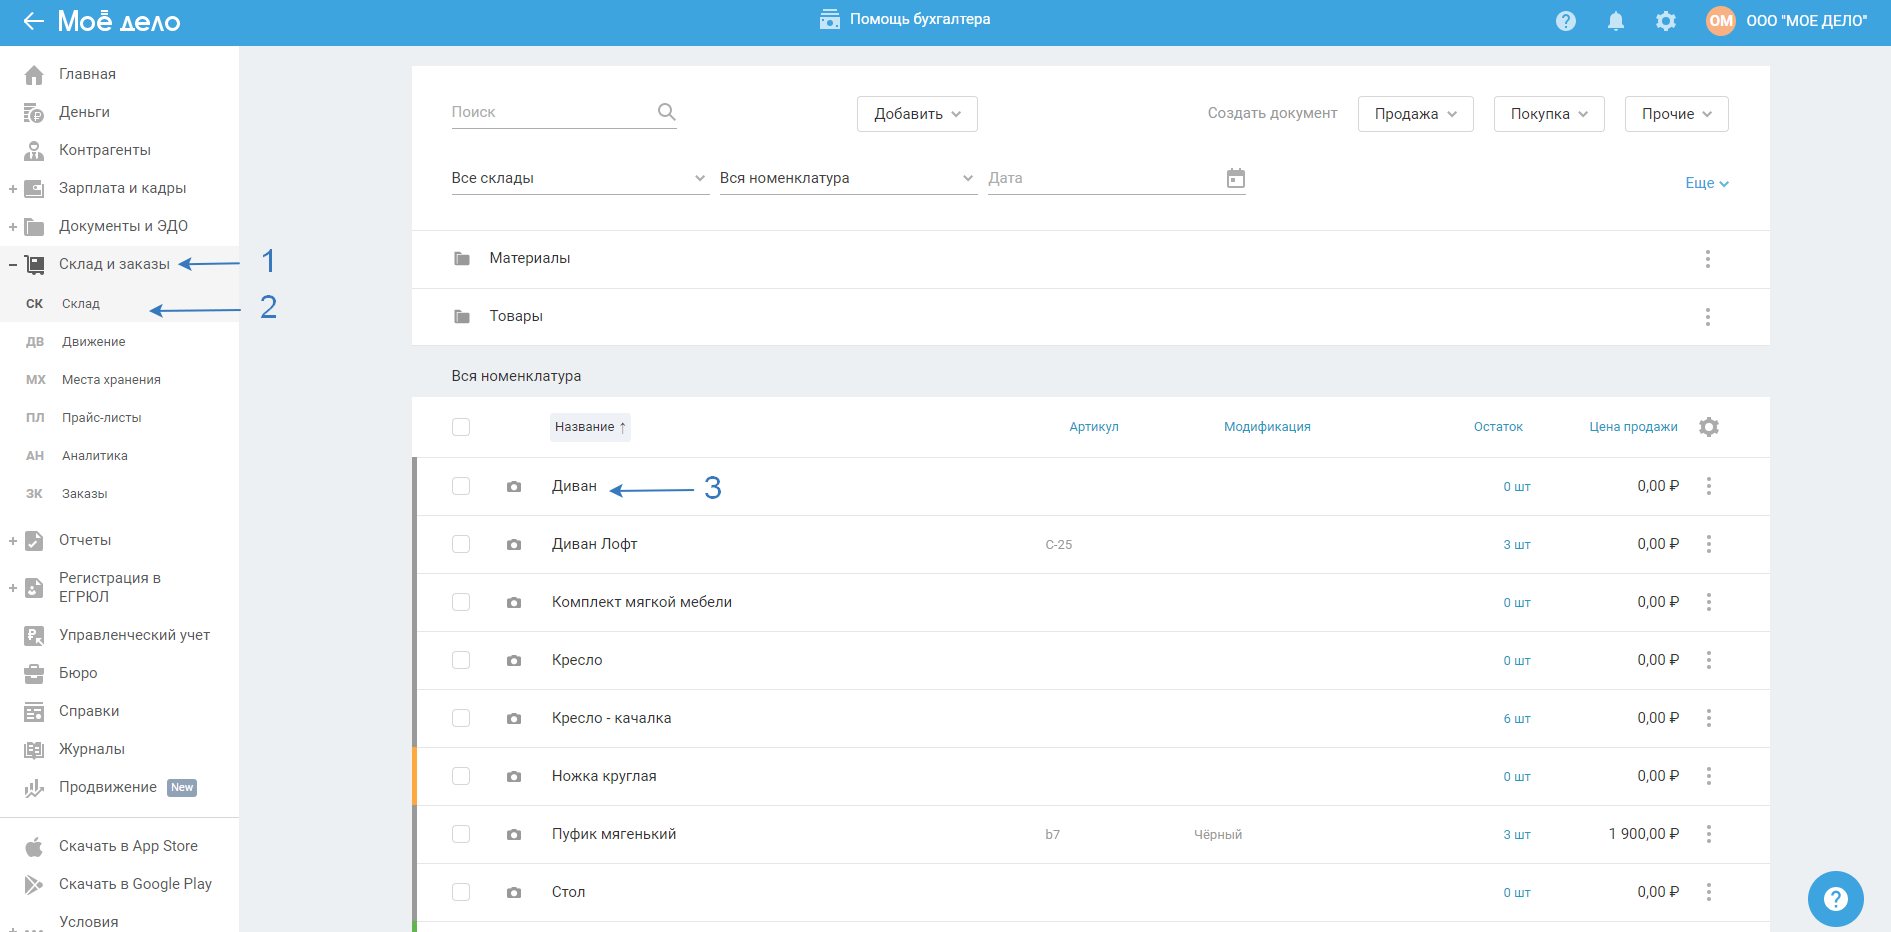This screenshot has height=932, width=1891.
Task: Open Движение in the sidebar
Action: click(x=94, y=342)
